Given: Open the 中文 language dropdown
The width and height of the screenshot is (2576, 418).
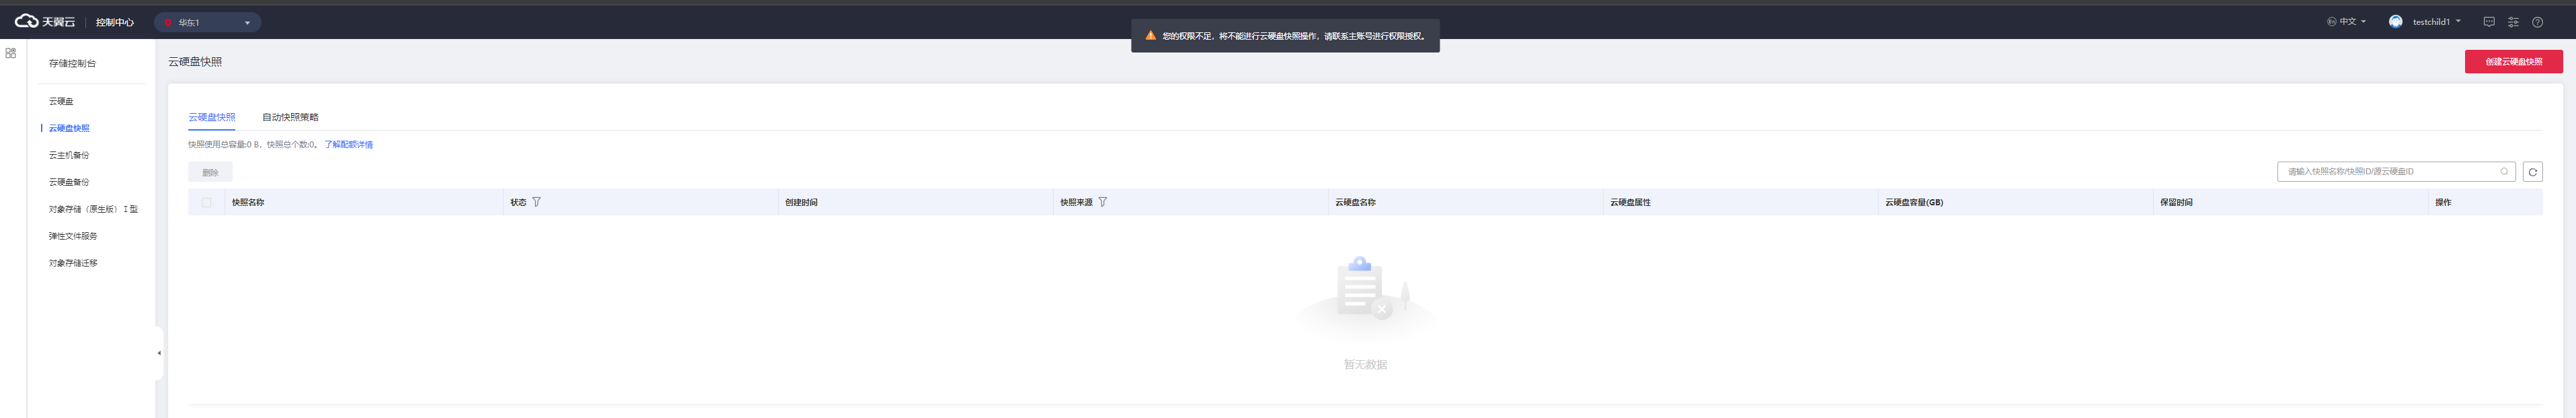Looking at the screenshot, I should click(2346, 21).
